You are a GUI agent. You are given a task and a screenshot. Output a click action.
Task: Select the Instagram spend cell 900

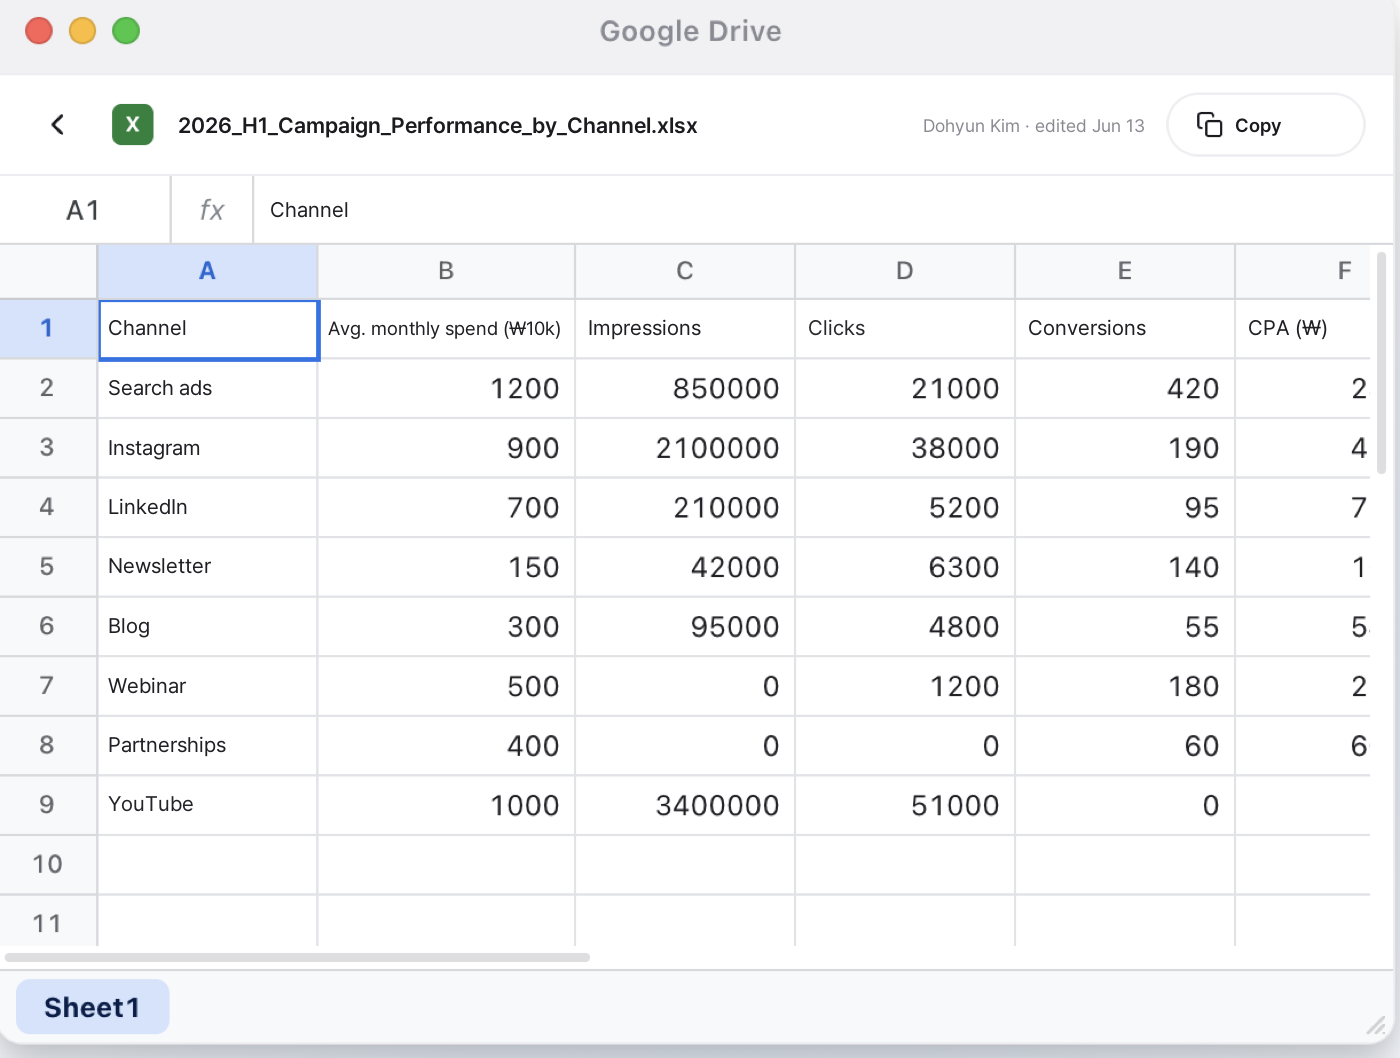coord(446,448)
